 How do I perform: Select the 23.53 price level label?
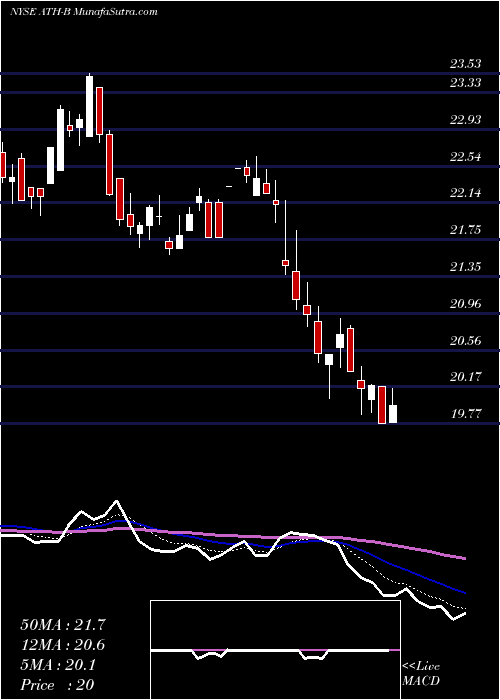(x=466, y=64)
